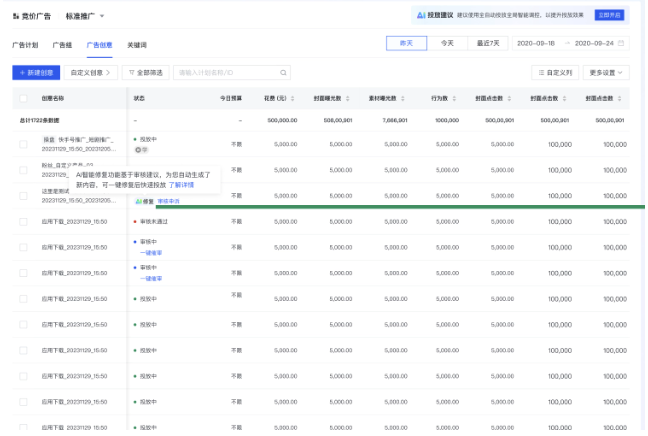Open the calendar icon in the date range
The height and width of the screenshot is (436, 648).
point(621,43)
